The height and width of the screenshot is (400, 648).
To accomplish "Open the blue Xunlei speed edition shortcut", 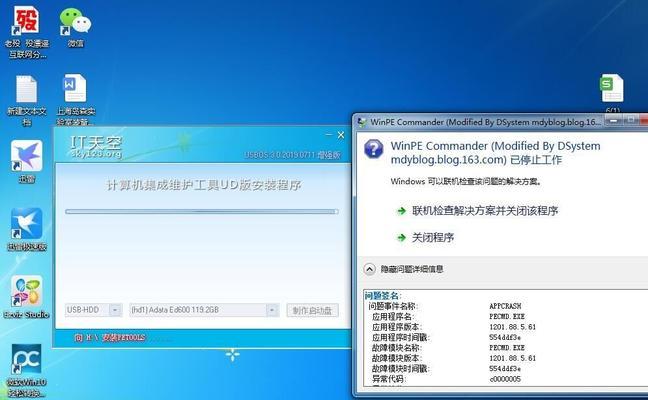I will (26, 223).
